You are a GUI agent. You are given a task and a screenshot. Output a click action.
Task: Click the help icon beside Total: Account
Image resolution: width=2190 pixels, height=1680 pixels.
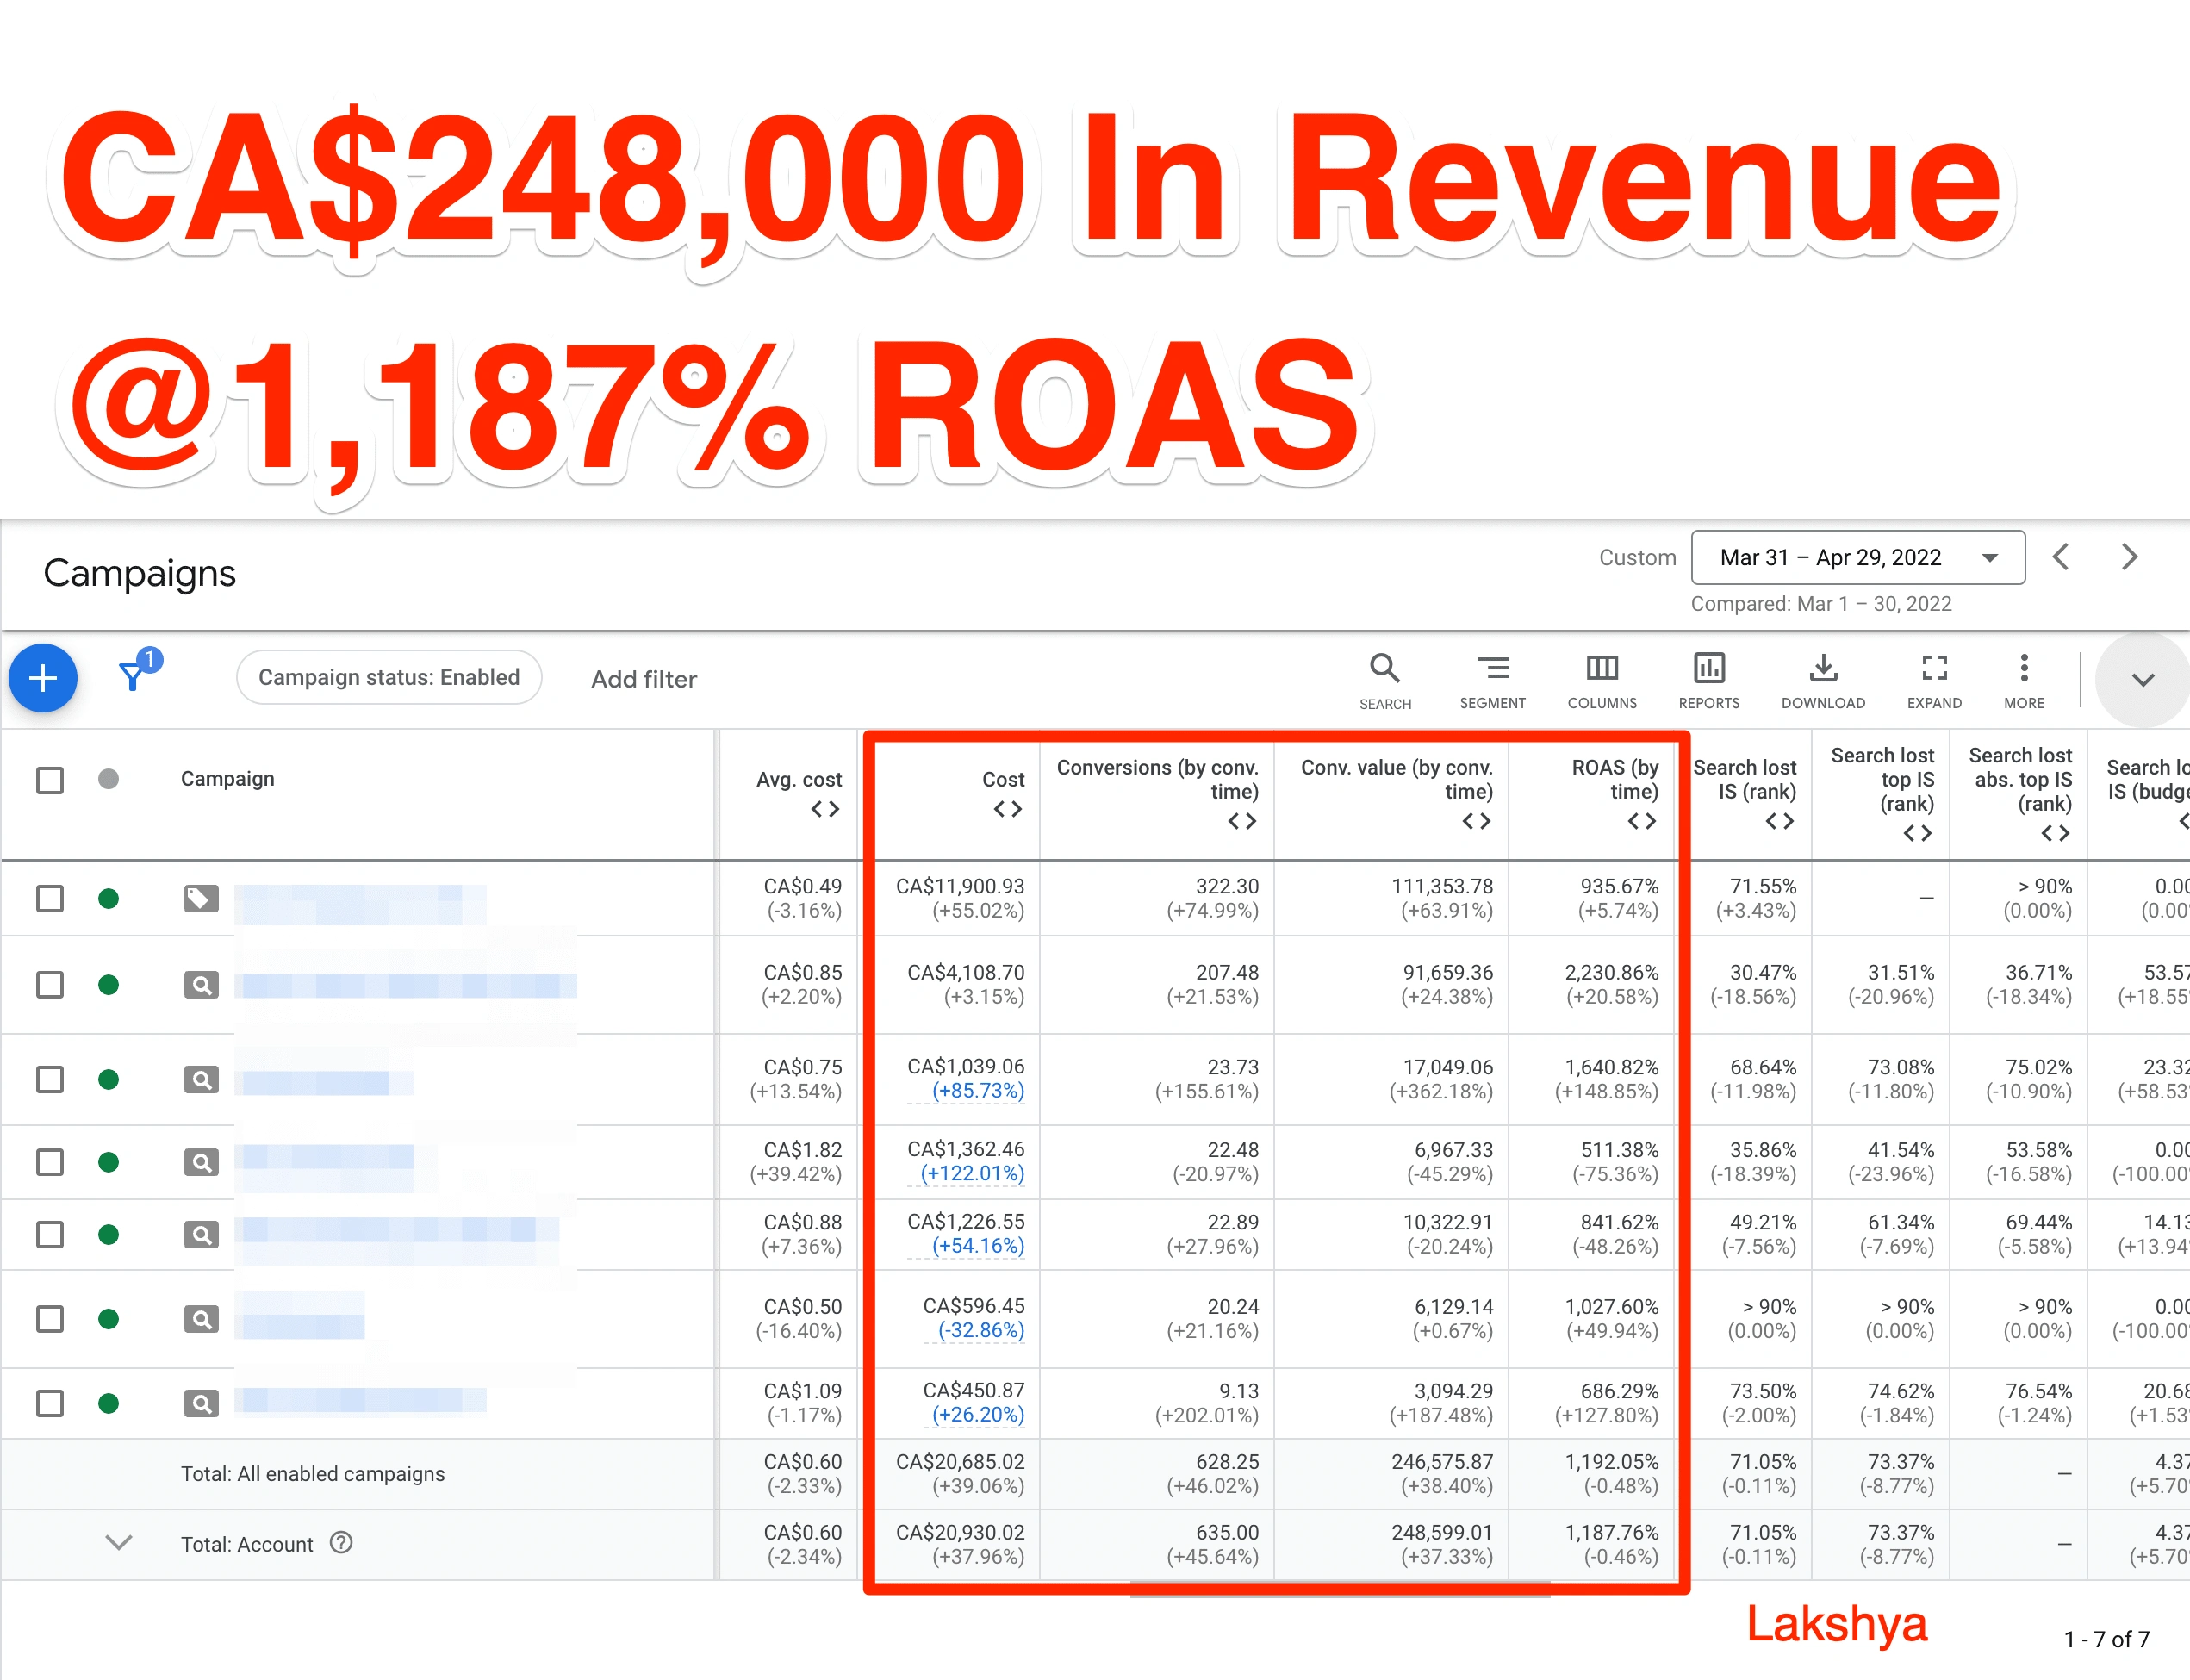(341, 1543)
